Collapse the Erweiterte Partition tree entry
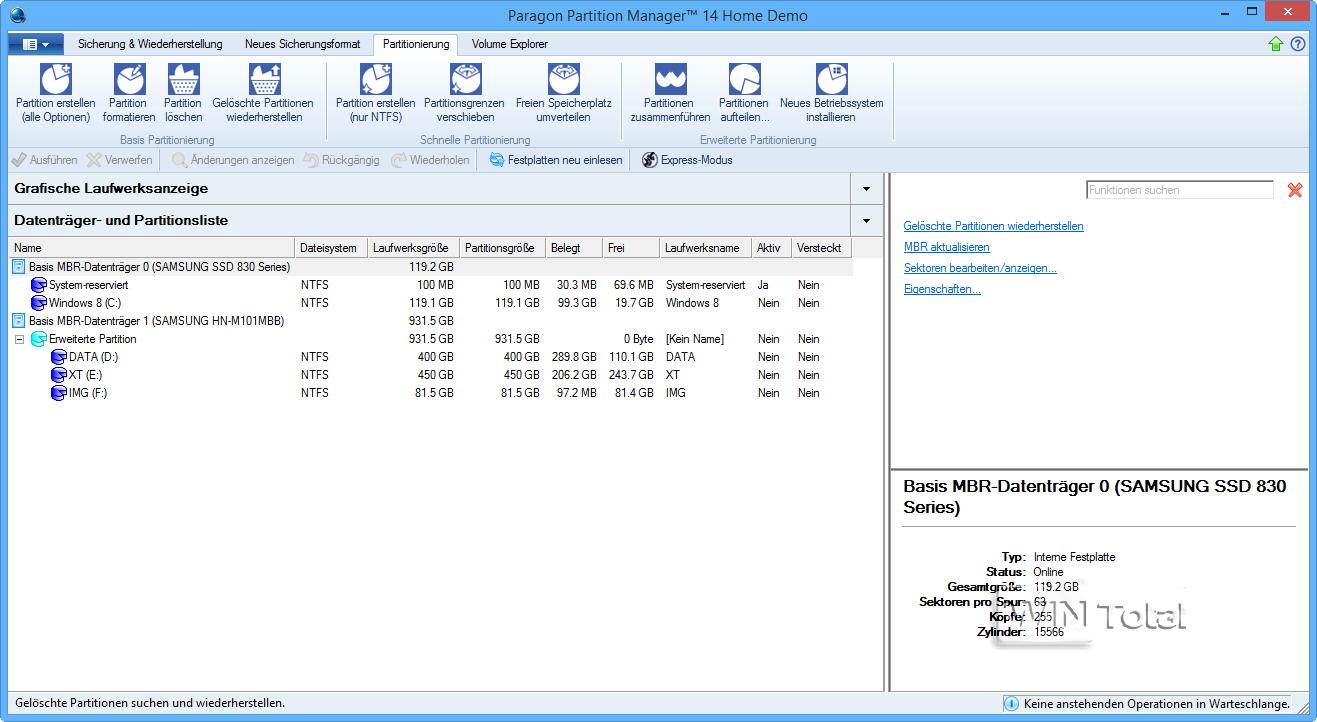 (18, 339)
